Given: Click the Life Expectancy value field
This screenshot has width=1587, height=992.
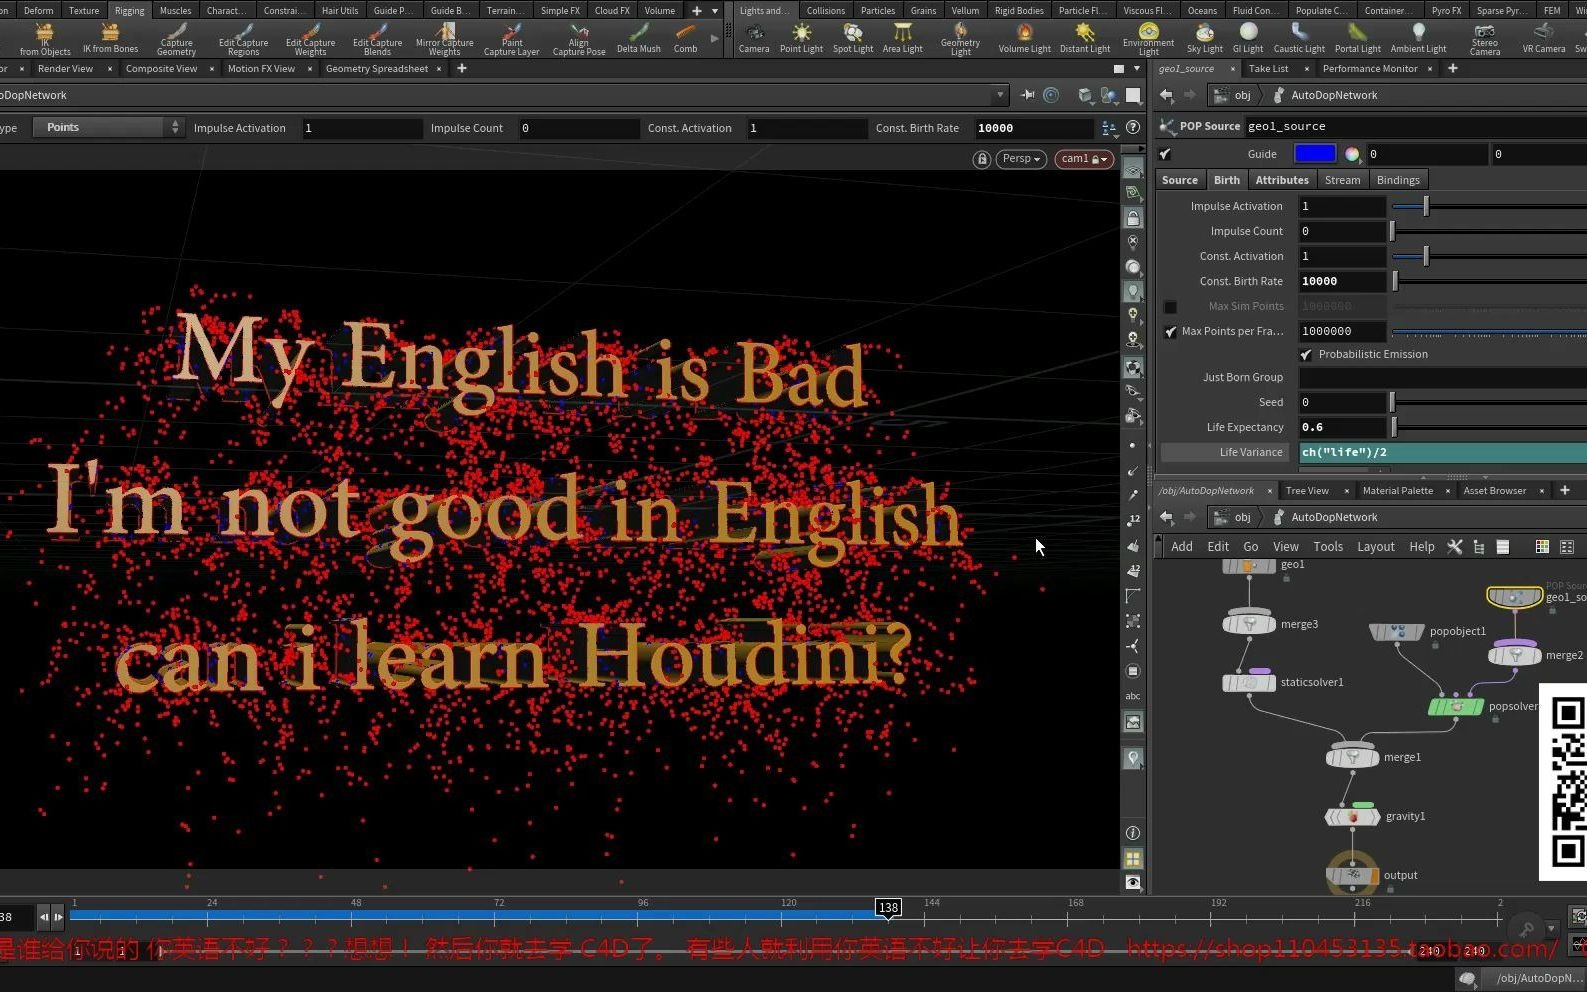Looking at the screenshot, I should [1342, 427].
